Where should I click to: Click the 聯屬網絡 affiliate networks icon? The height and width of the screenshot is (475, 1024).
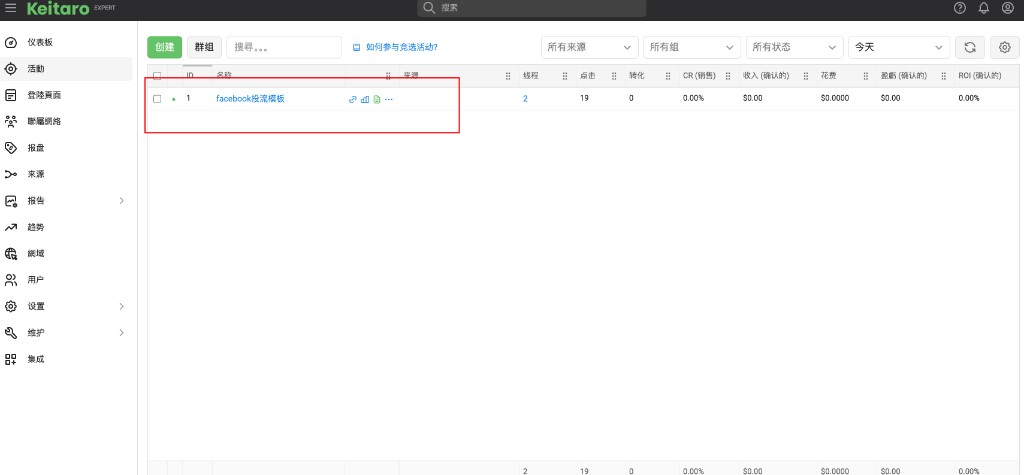(x=11, y=122)
